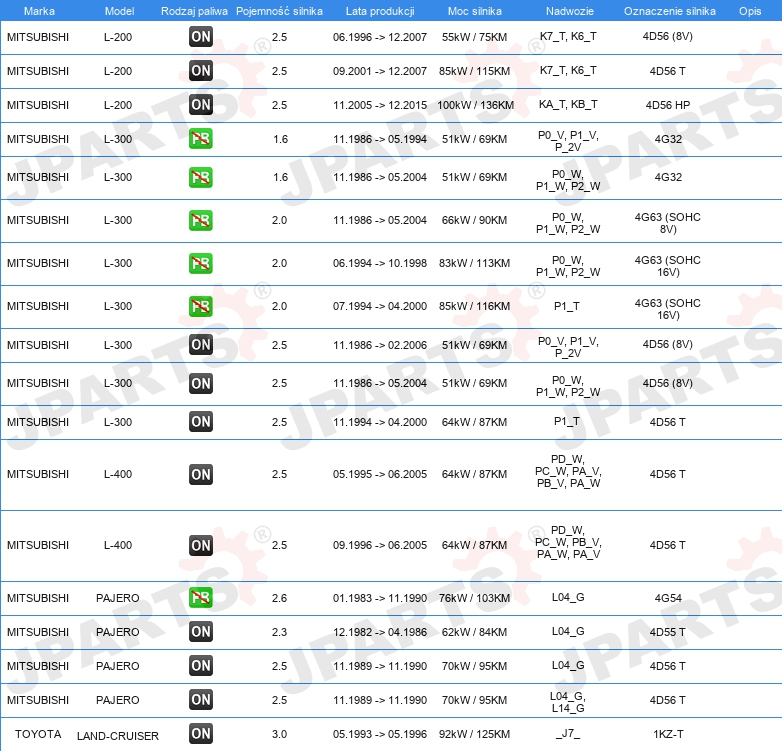Click the ON icon for L-300 2.5 02.2006 row

(x=201, y=345)
